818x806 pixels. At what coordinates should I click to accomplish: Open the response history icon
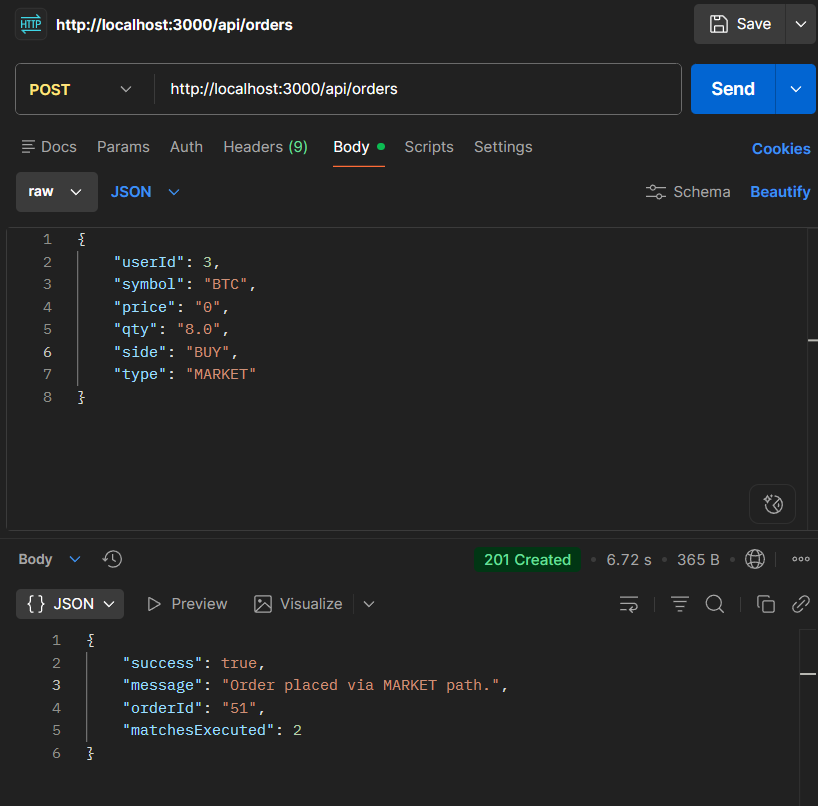coord(112,559)
